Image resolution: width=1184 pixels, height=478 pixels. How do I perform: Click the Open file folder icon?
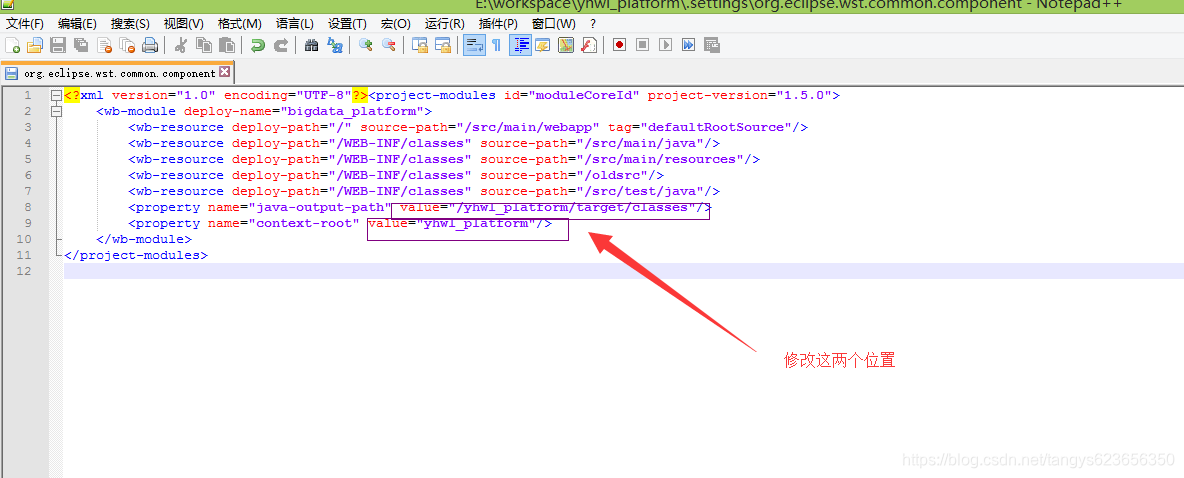coord(35,45)
